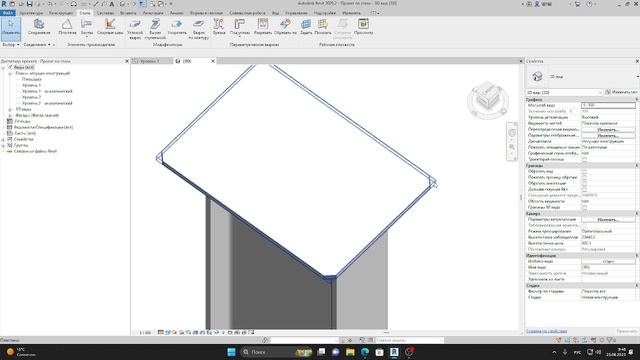
Task: Choose the Врезка cope tool
Action: coord(219,27)
